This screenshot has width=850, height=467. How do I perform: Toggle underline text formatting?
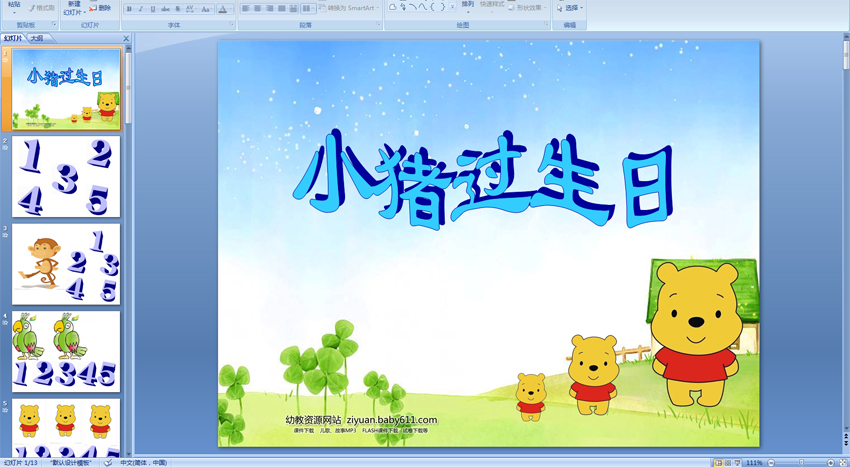coord(153,9)
